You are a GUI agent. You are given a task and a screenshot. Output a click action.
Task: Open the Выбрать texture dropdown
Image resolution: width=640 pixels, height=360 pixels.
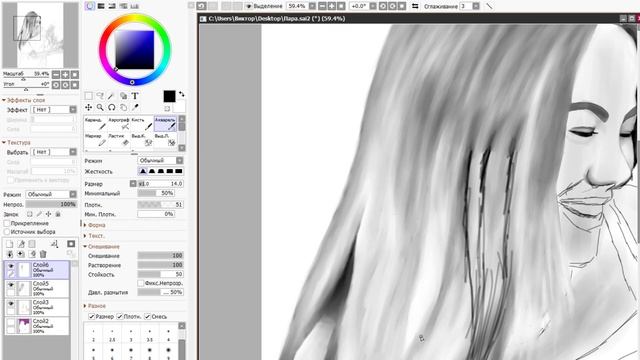(x=54, y=152)
